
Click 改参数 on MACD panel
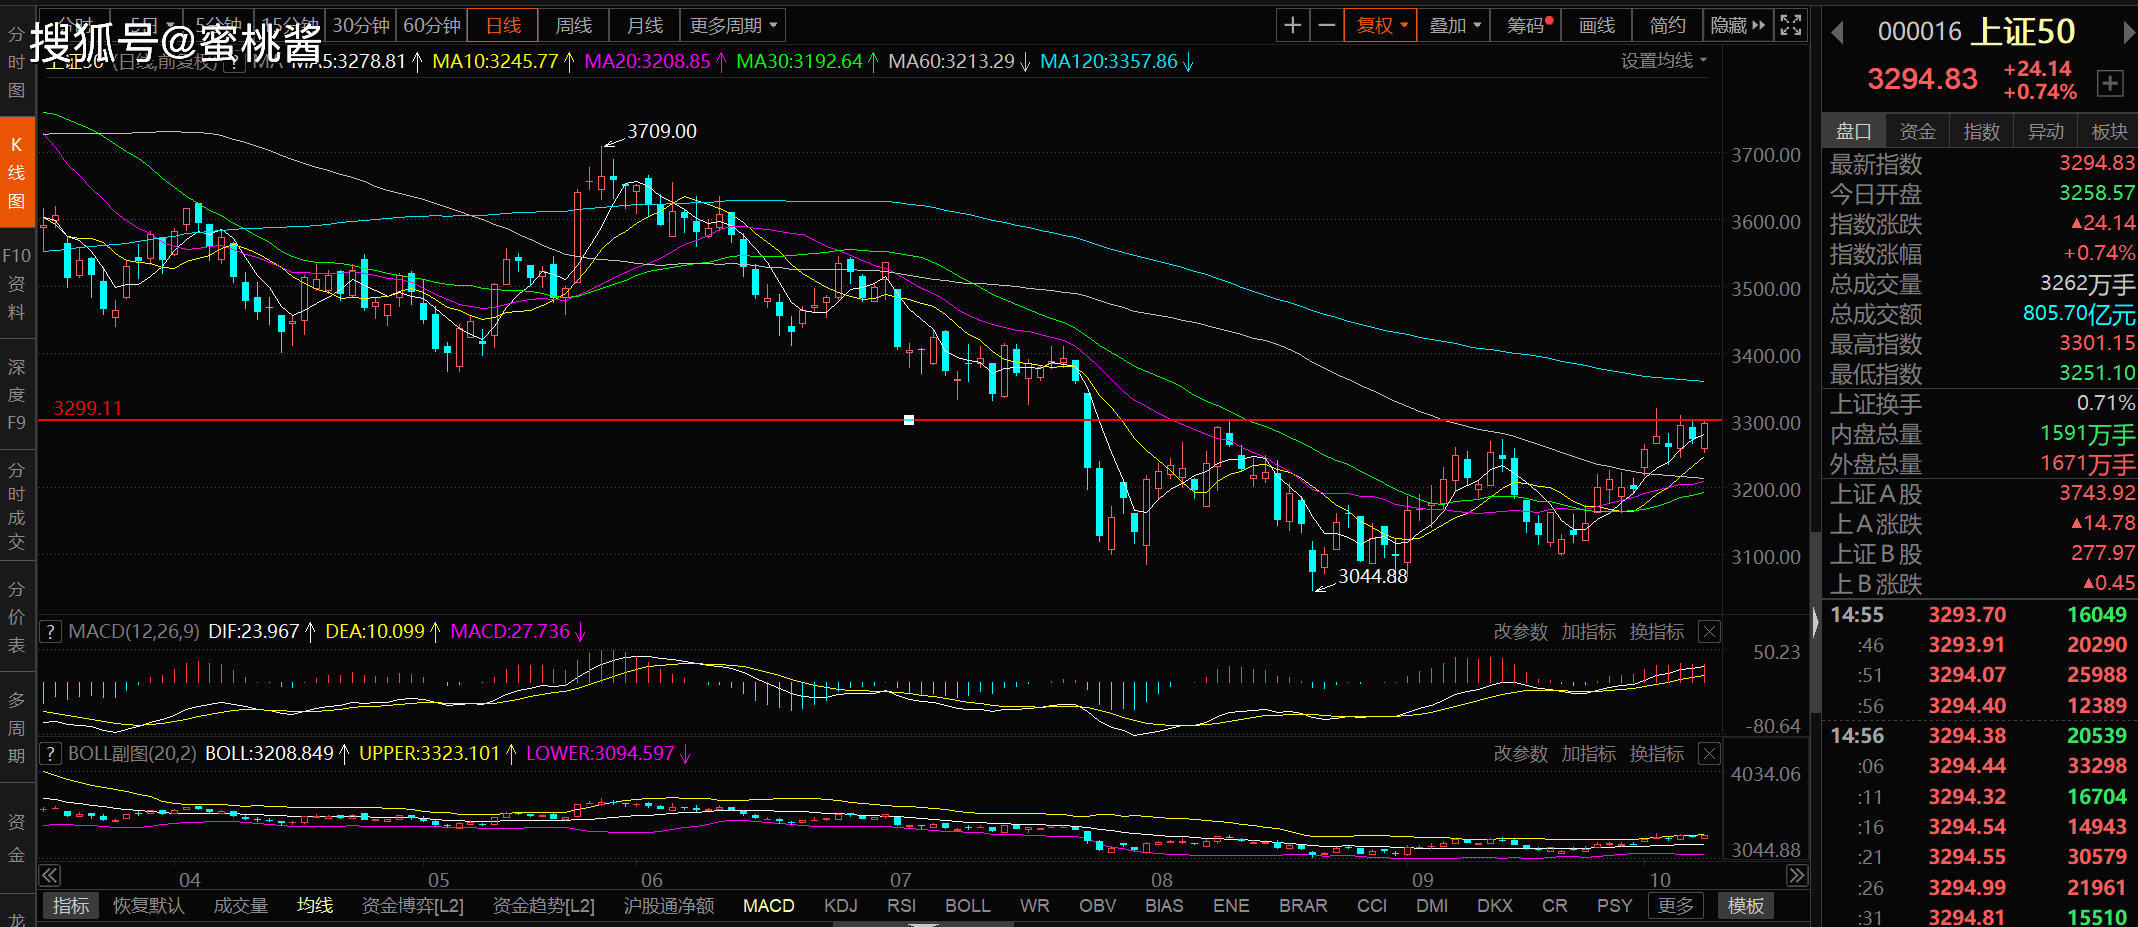(1521, 632)
